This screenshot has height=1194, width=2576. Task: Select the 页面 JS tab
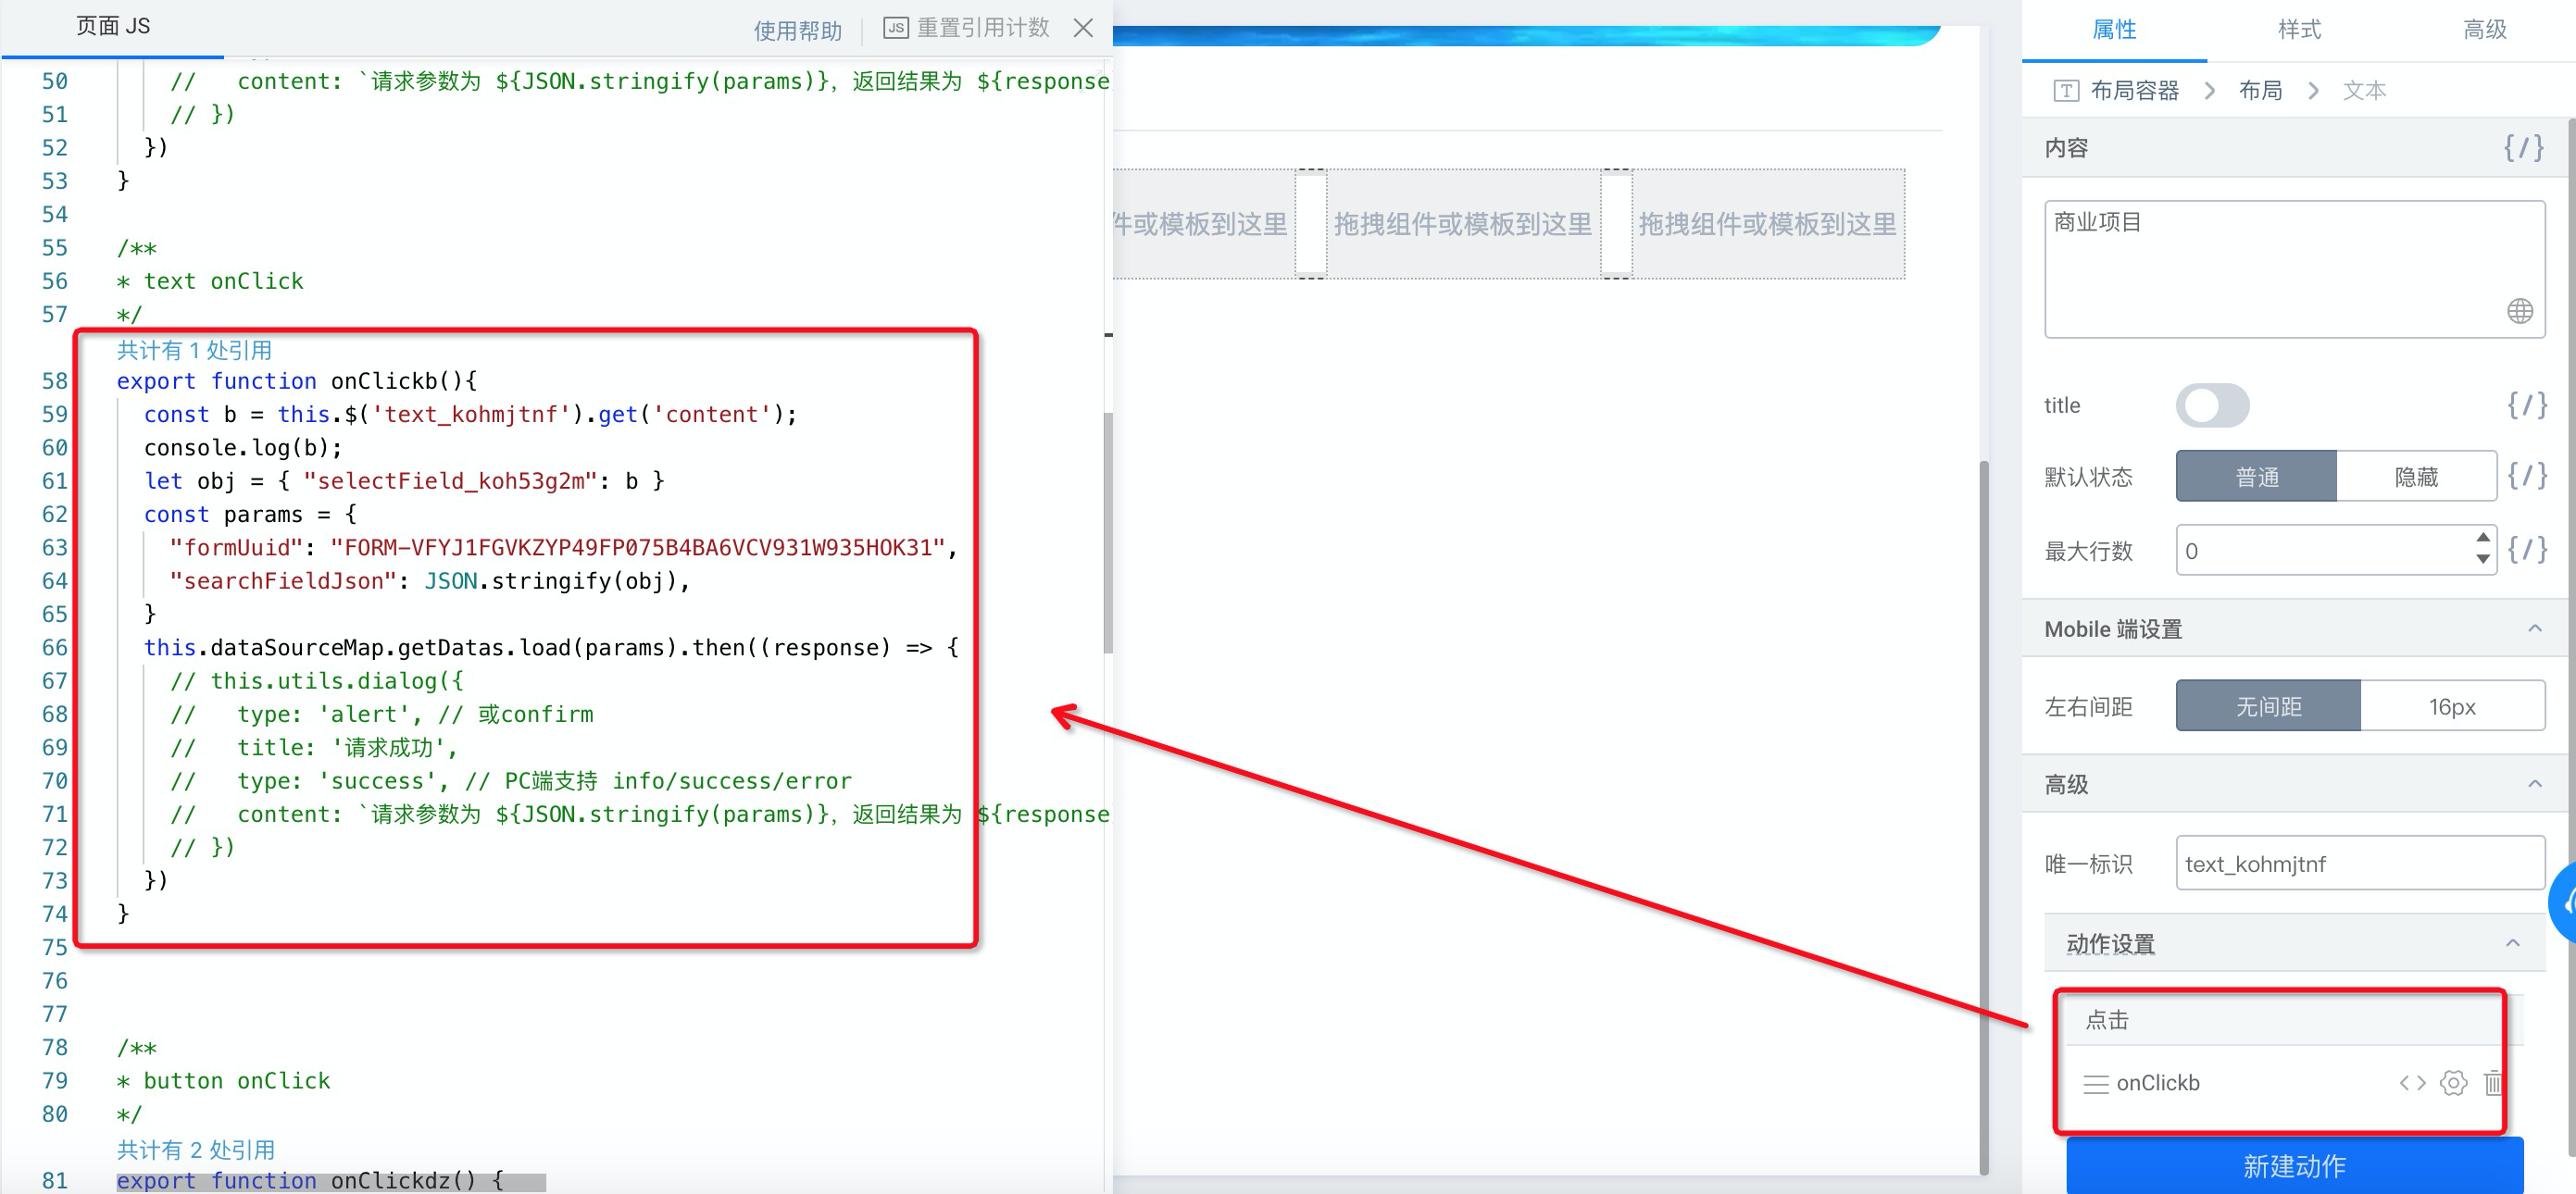113,26
